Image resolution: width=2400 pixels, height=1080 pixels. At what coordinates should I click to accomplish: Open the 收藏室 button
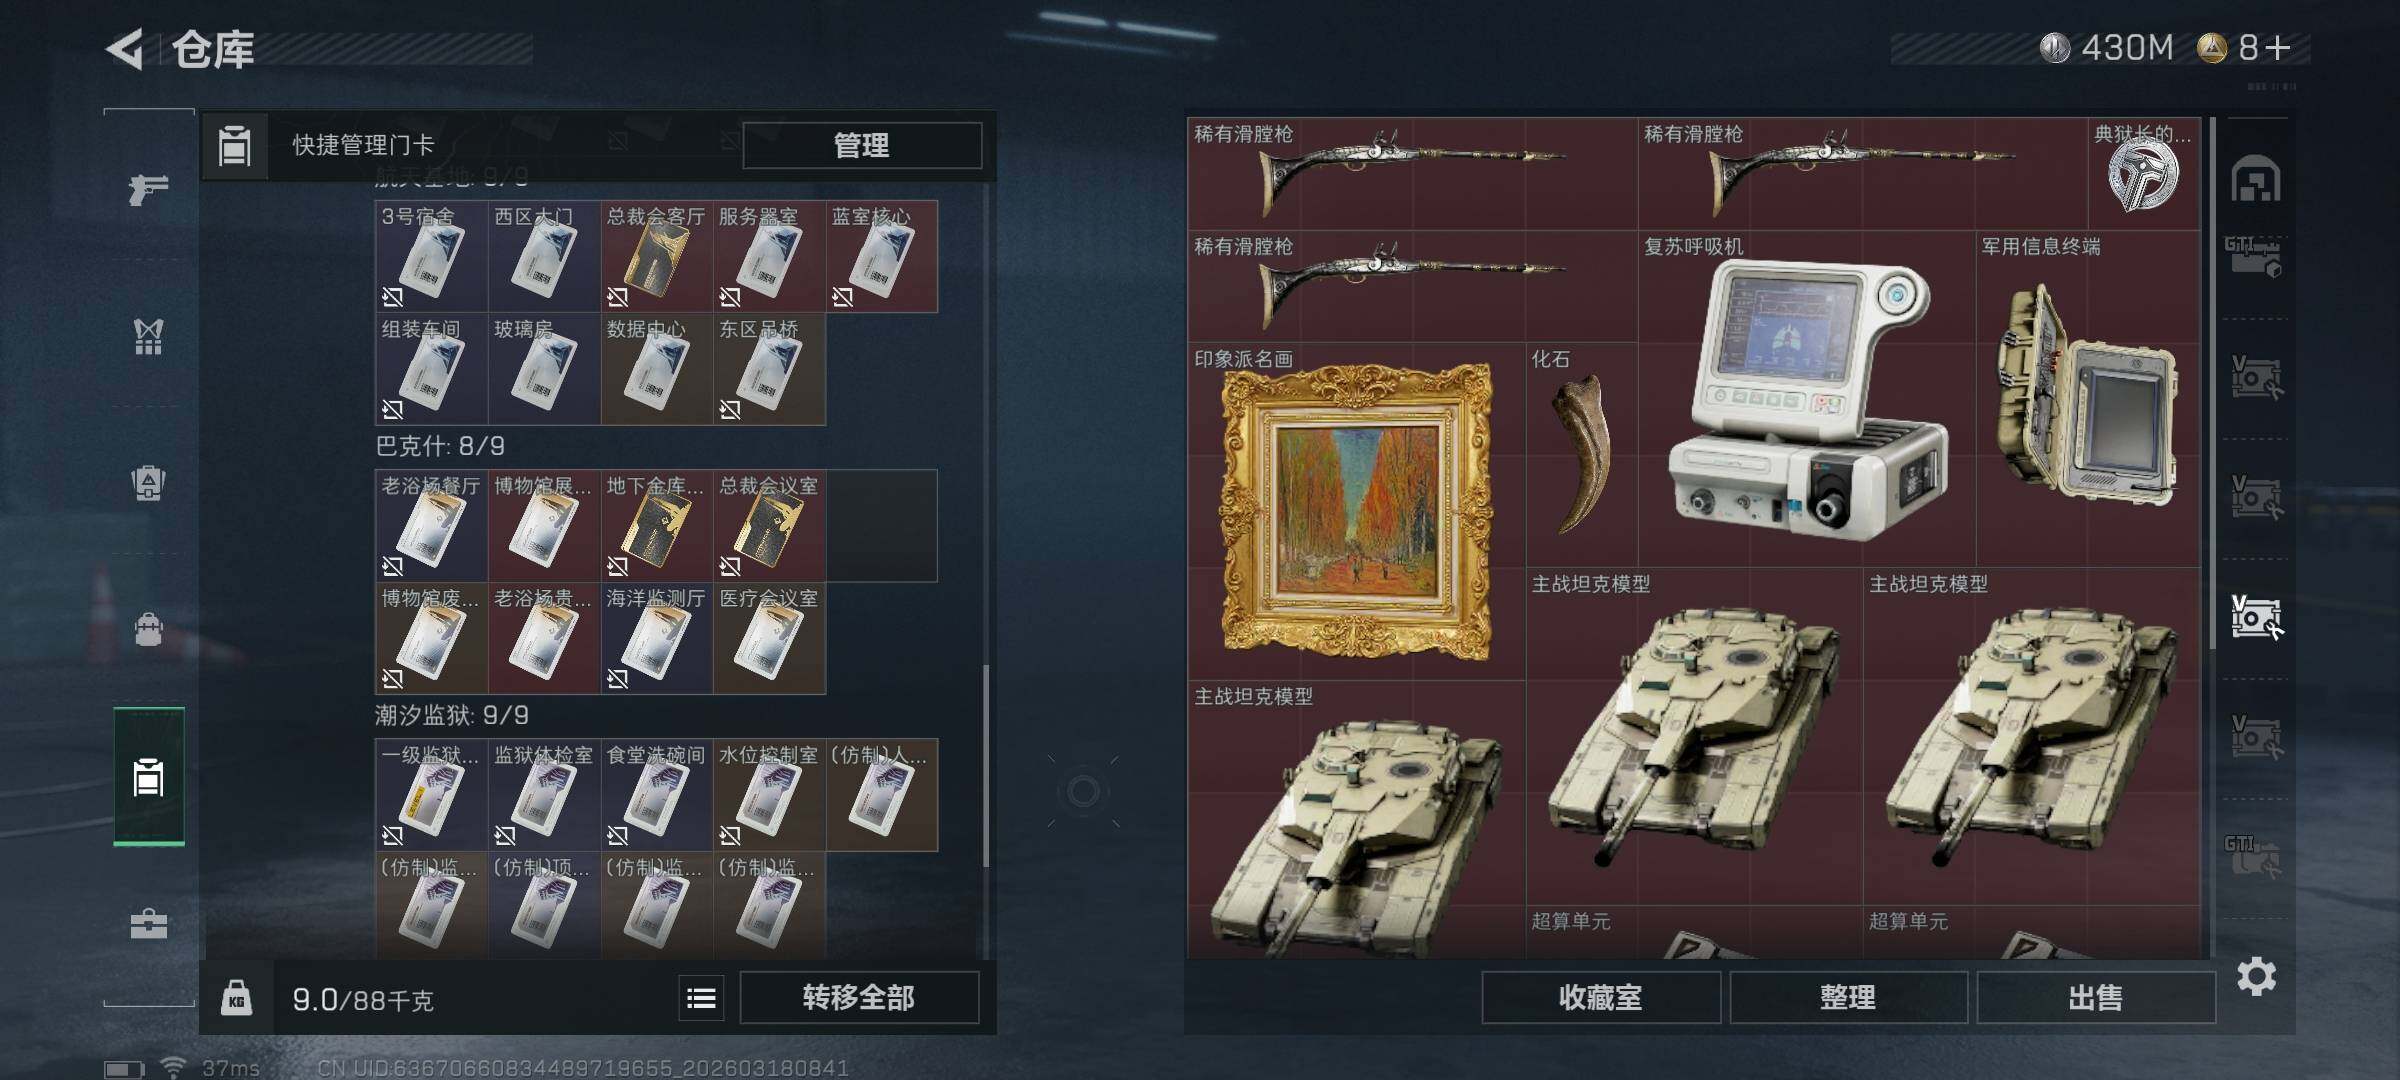(1601, 998)
